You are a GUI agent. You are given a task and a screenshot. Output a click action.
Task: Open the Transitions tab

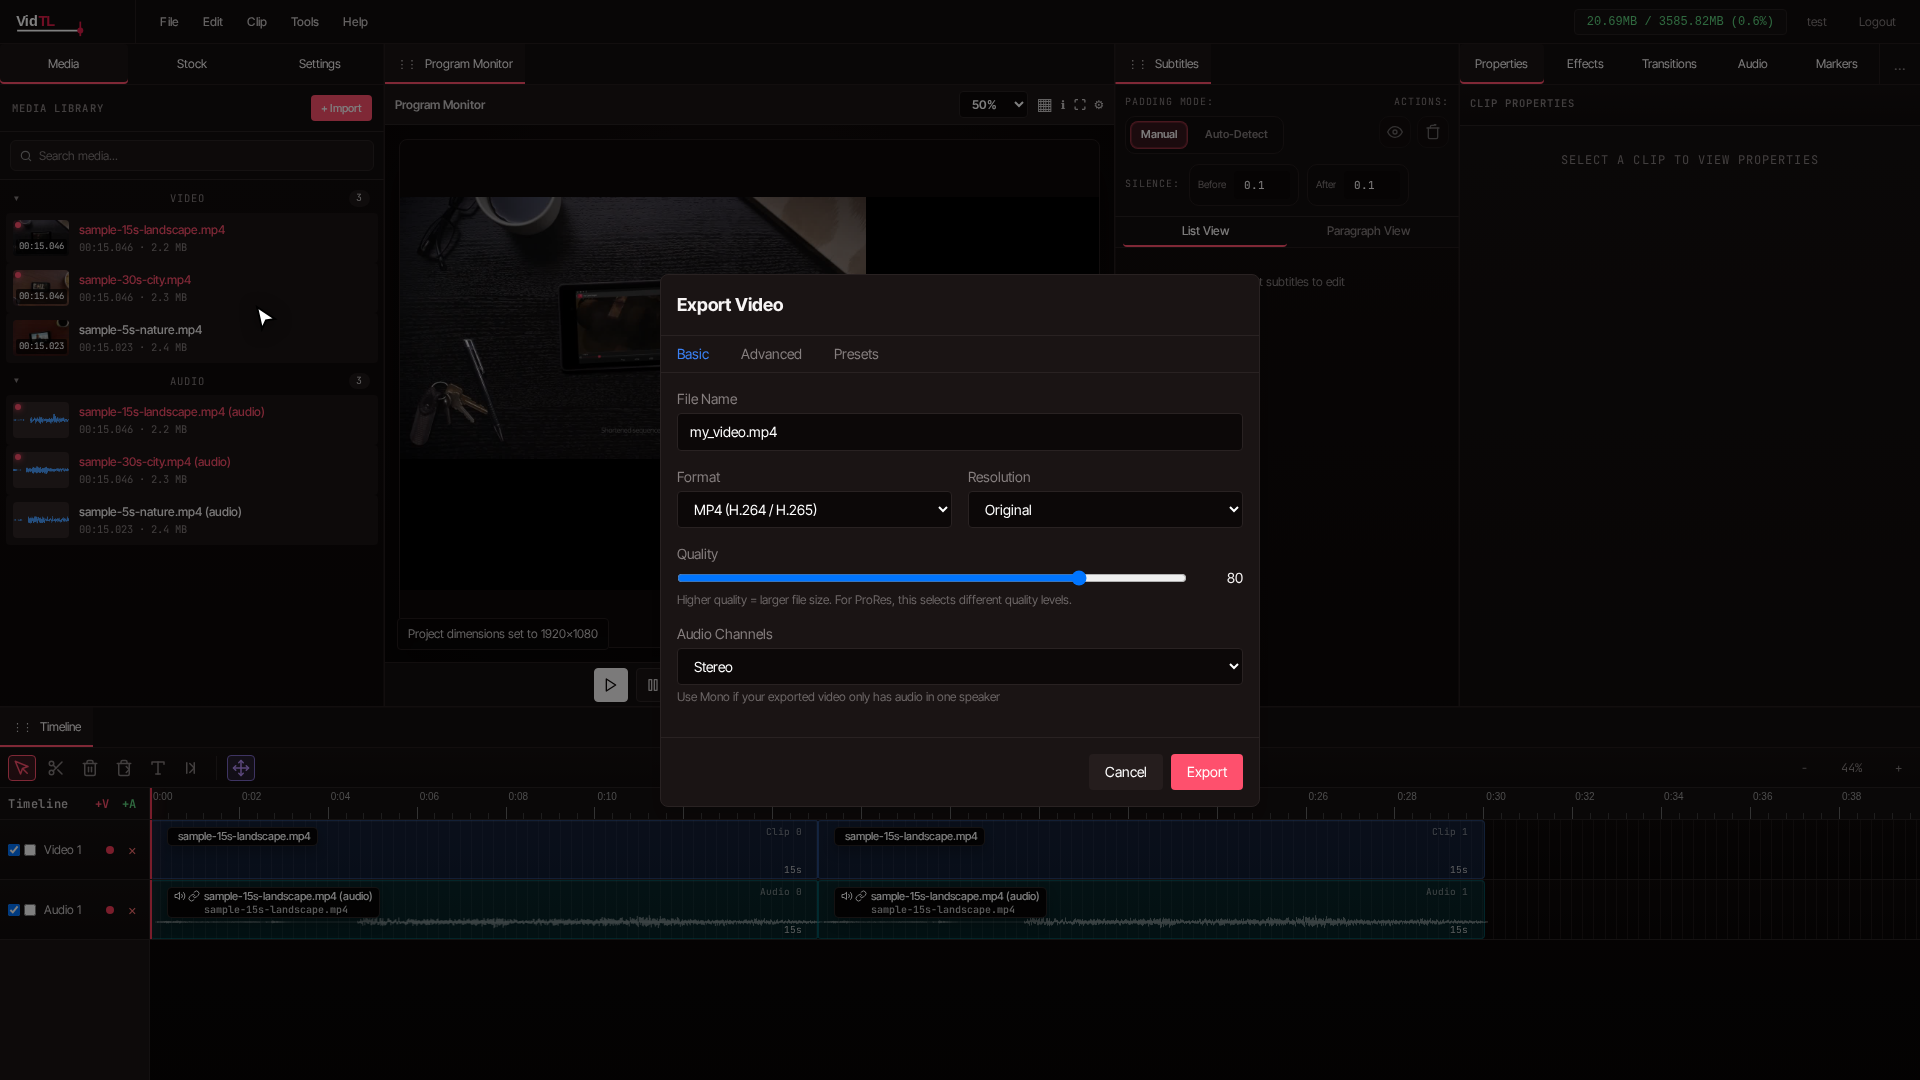click(x=1669, y=64)
